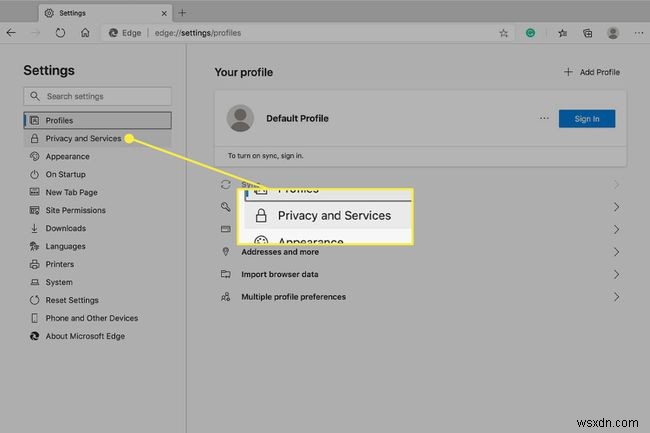Open the green Grammarly extension icon
Viewport: 650px width, 433px height.
click(x=530, y=33)
